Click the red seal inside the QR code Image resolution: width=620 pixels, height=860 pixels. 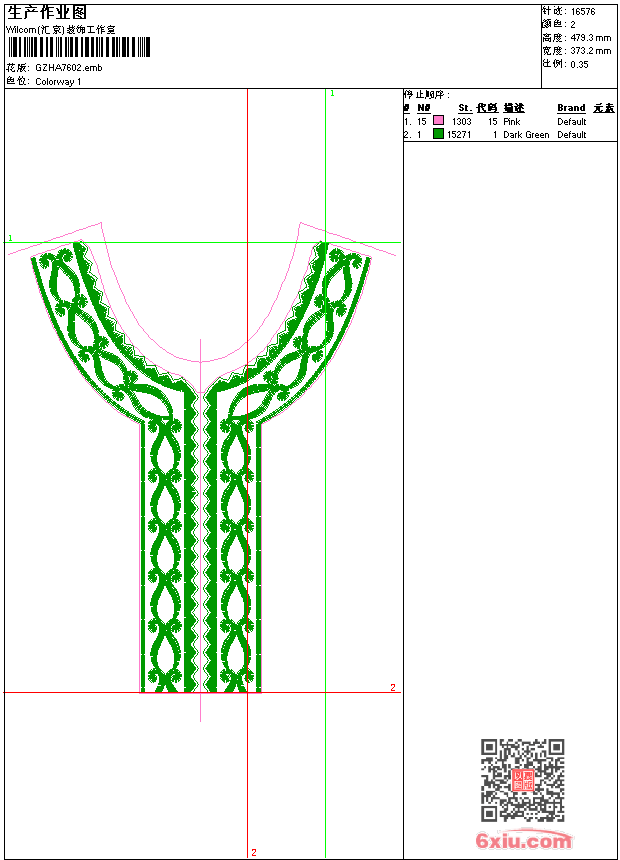[522, 781]
